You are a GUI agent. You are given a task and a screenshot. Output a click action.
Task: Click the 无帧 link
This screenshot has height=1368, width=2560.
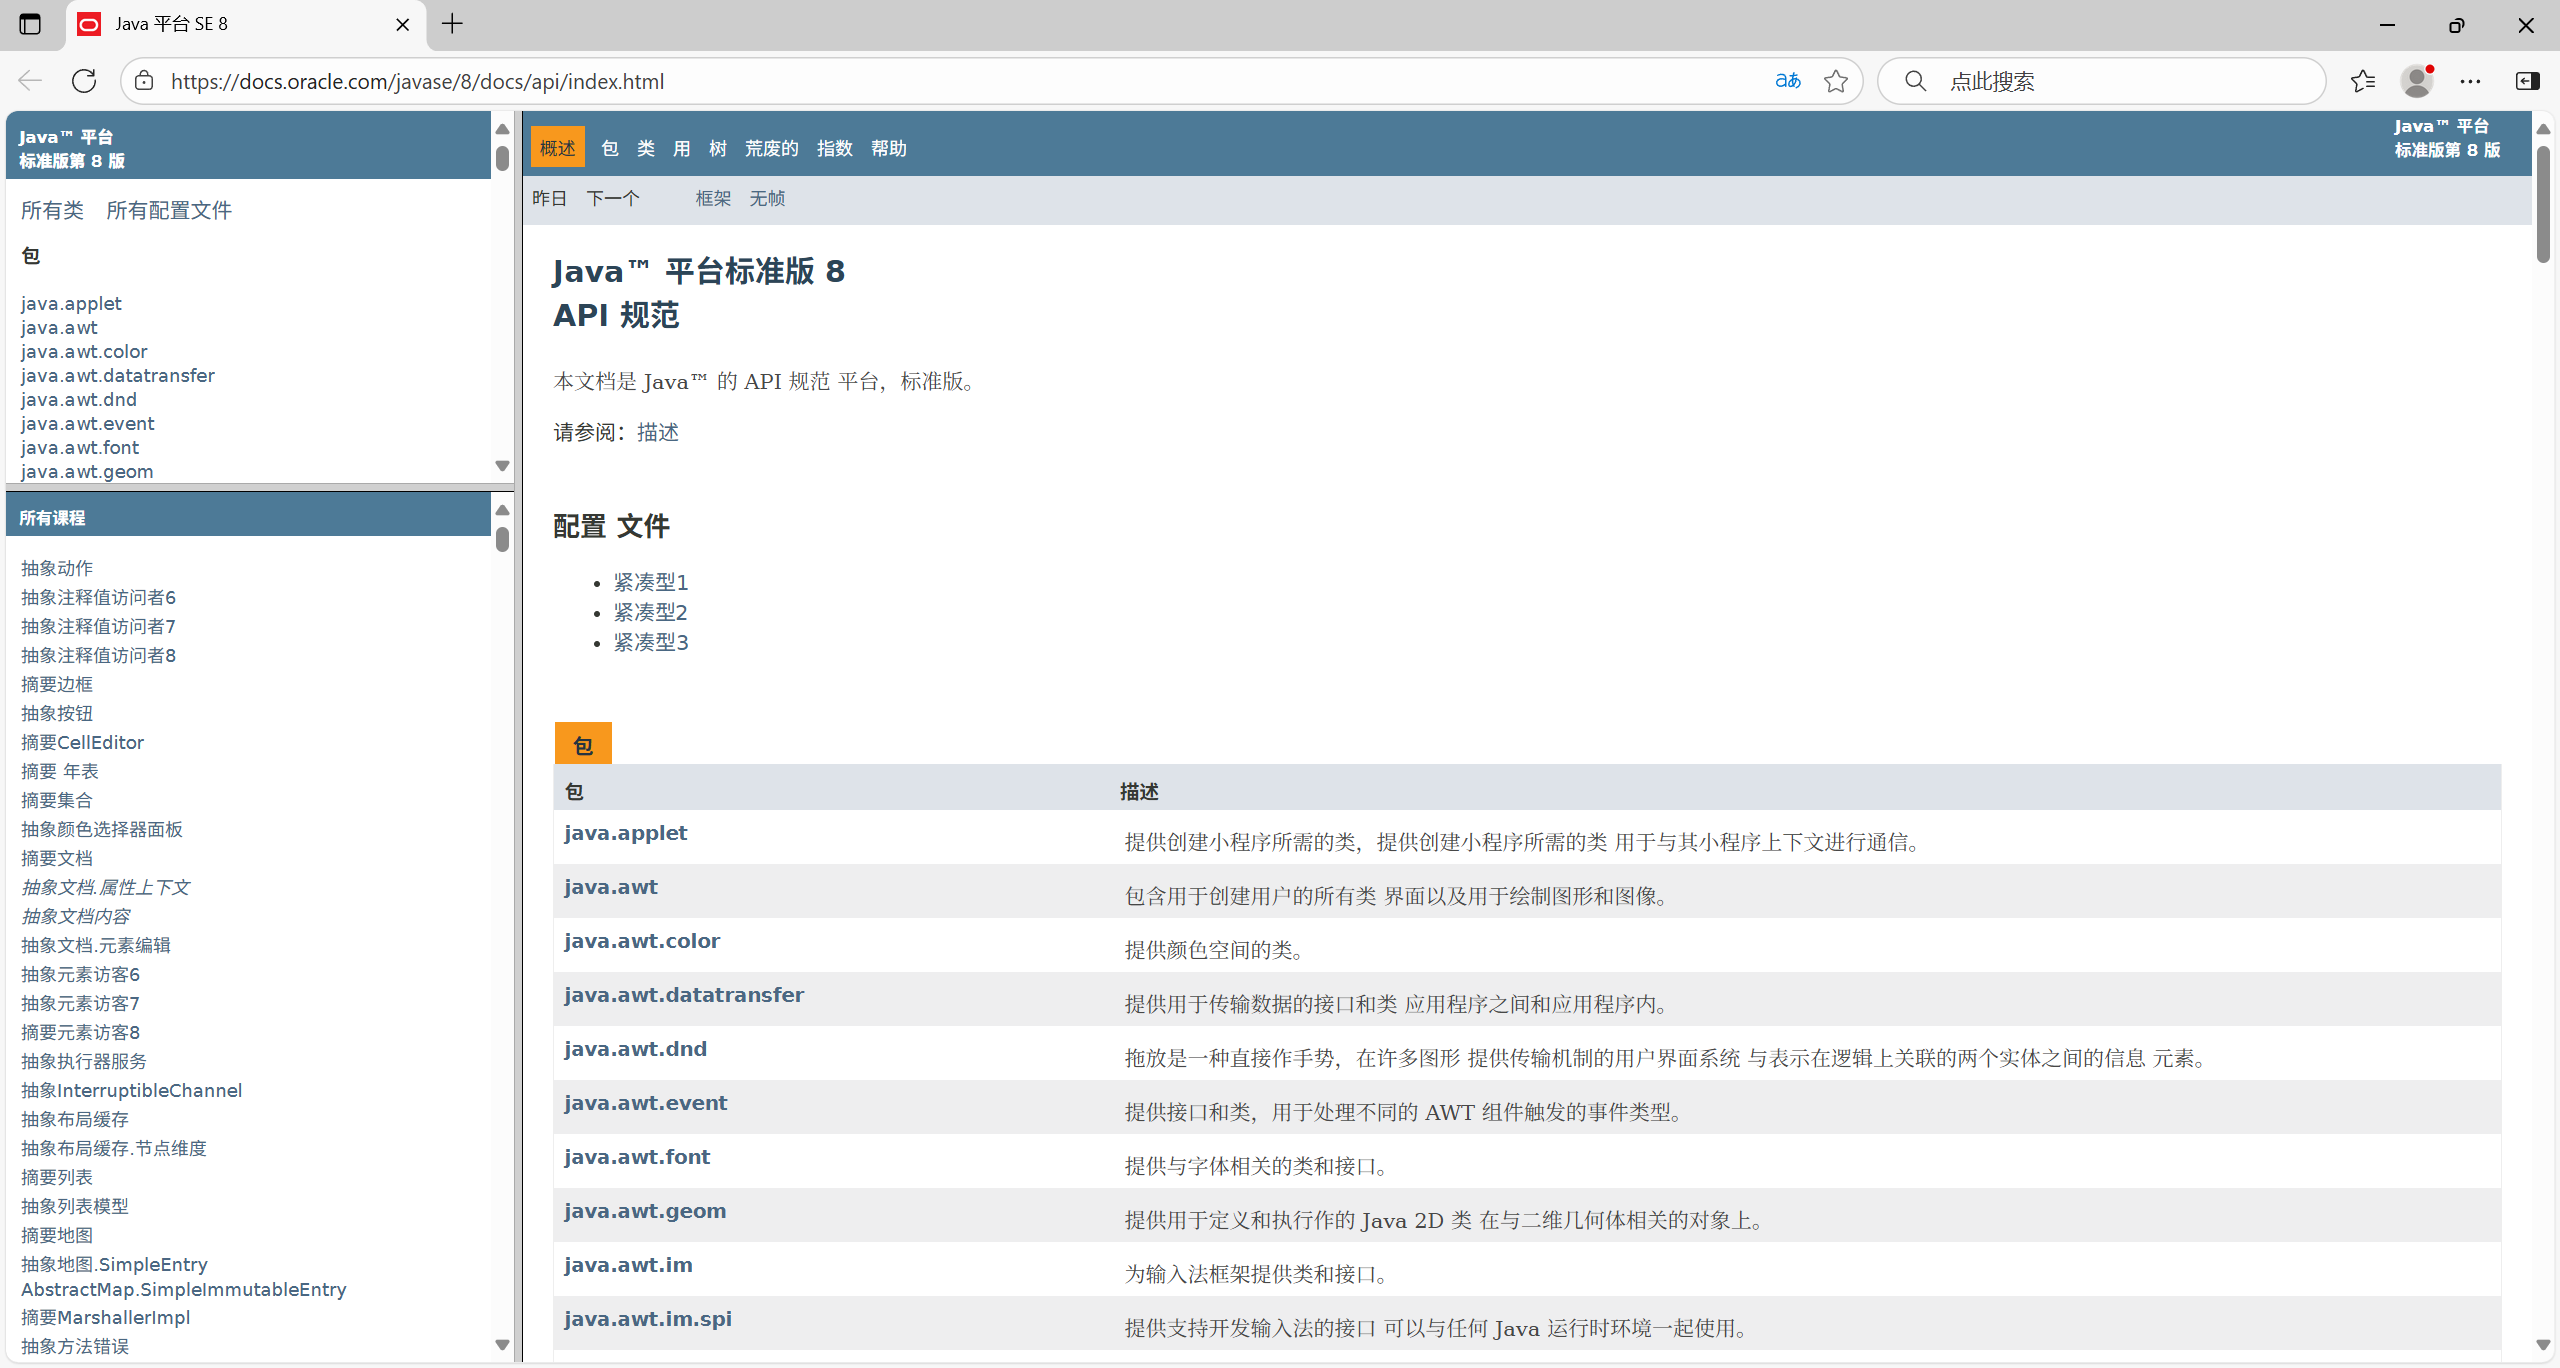click(768, 198)
